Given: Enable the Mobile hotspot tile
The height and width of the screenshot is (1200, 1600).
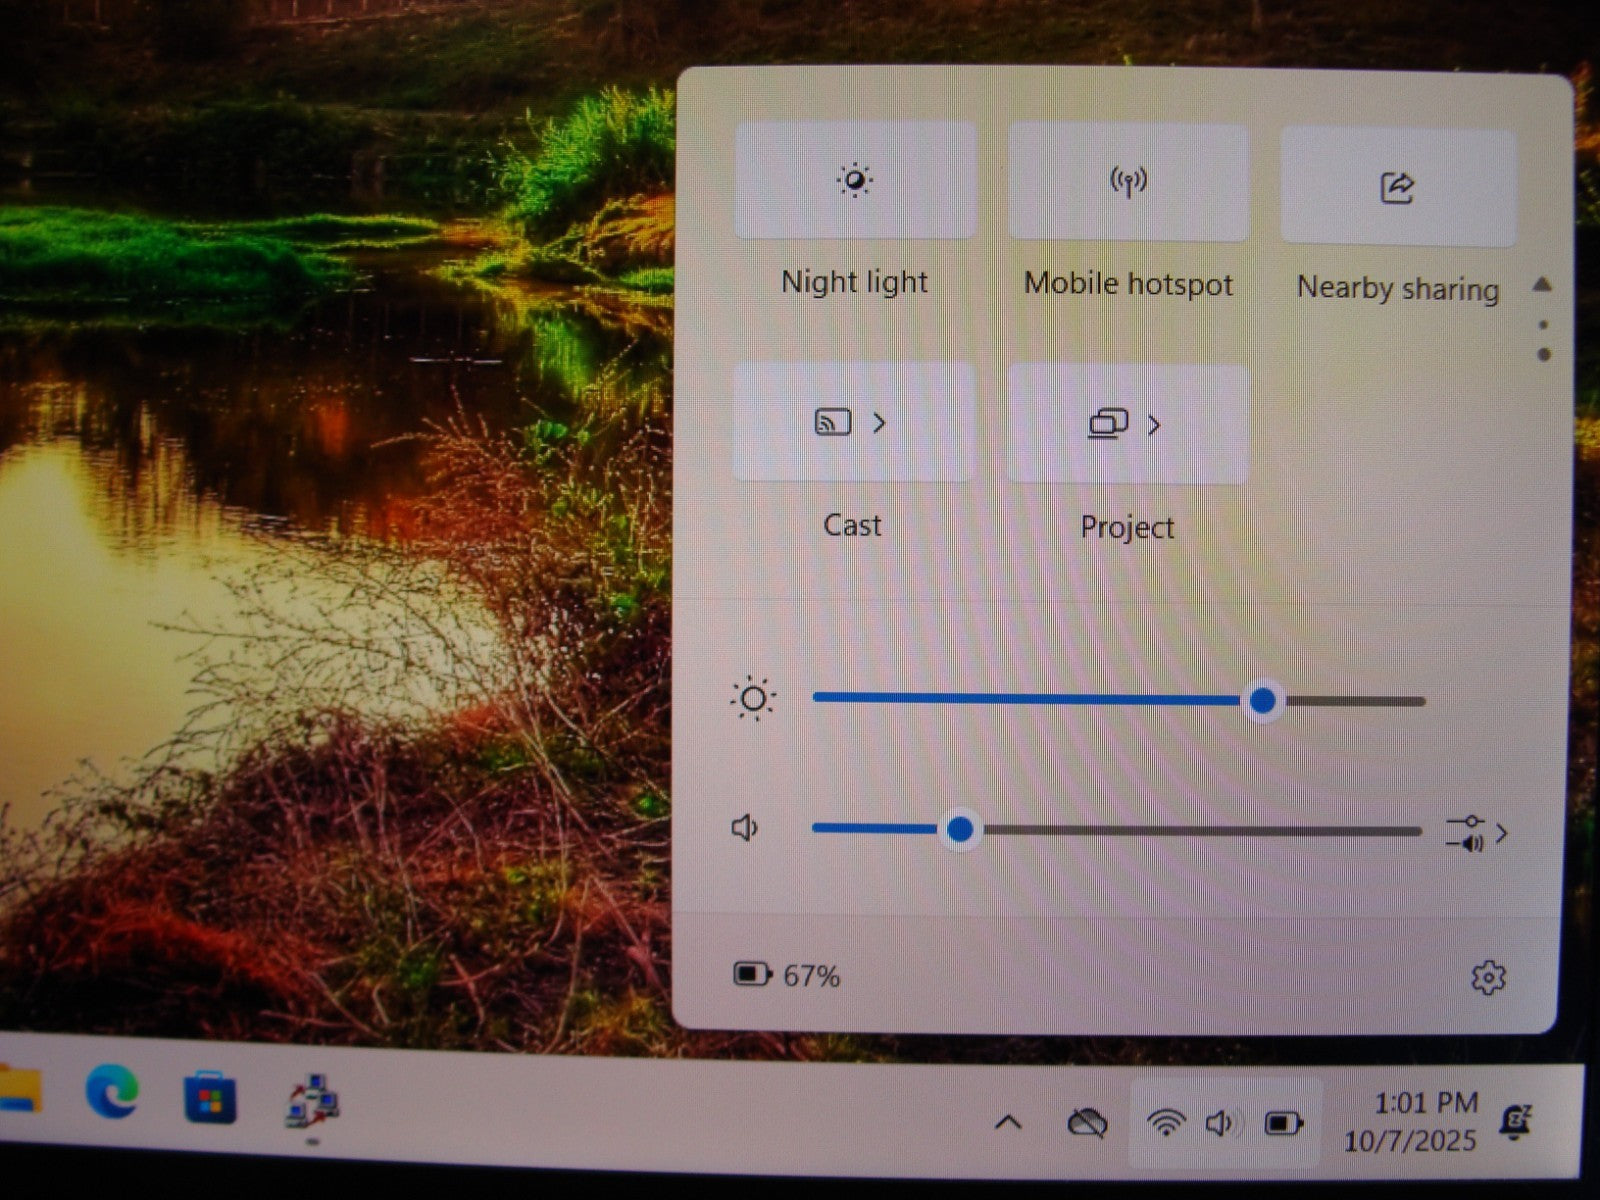Looking at the screenshot, I should point(1128,183).
